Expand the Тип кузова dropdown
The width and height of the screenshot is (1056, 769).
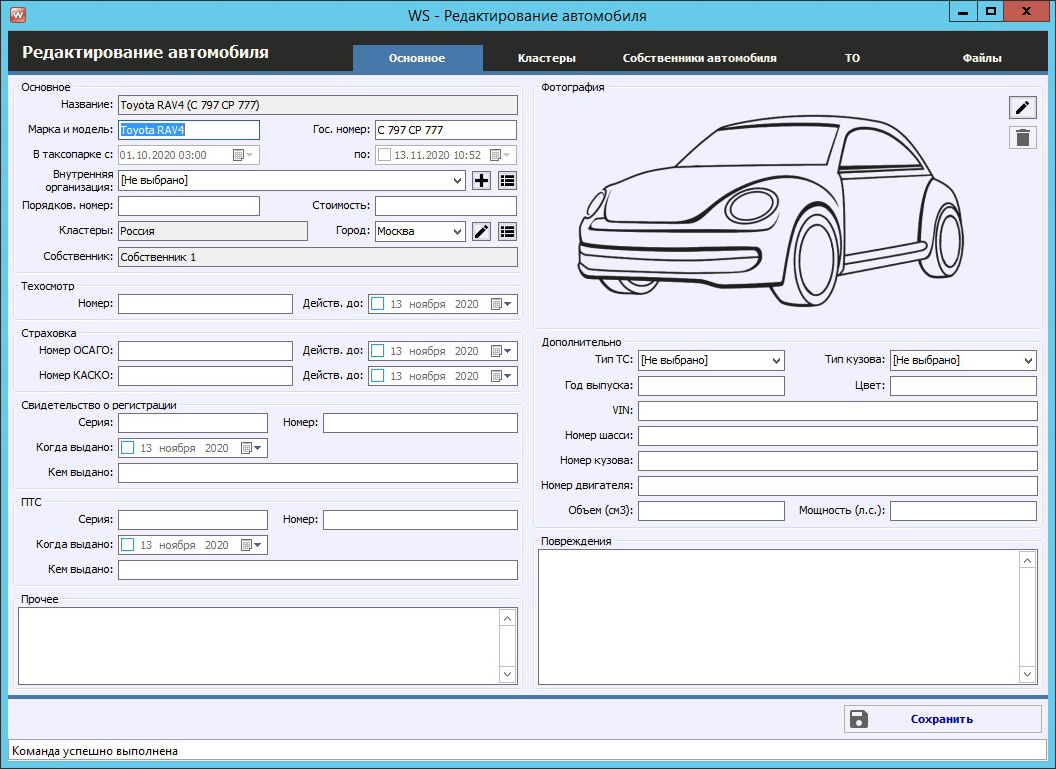(1028, 360)
